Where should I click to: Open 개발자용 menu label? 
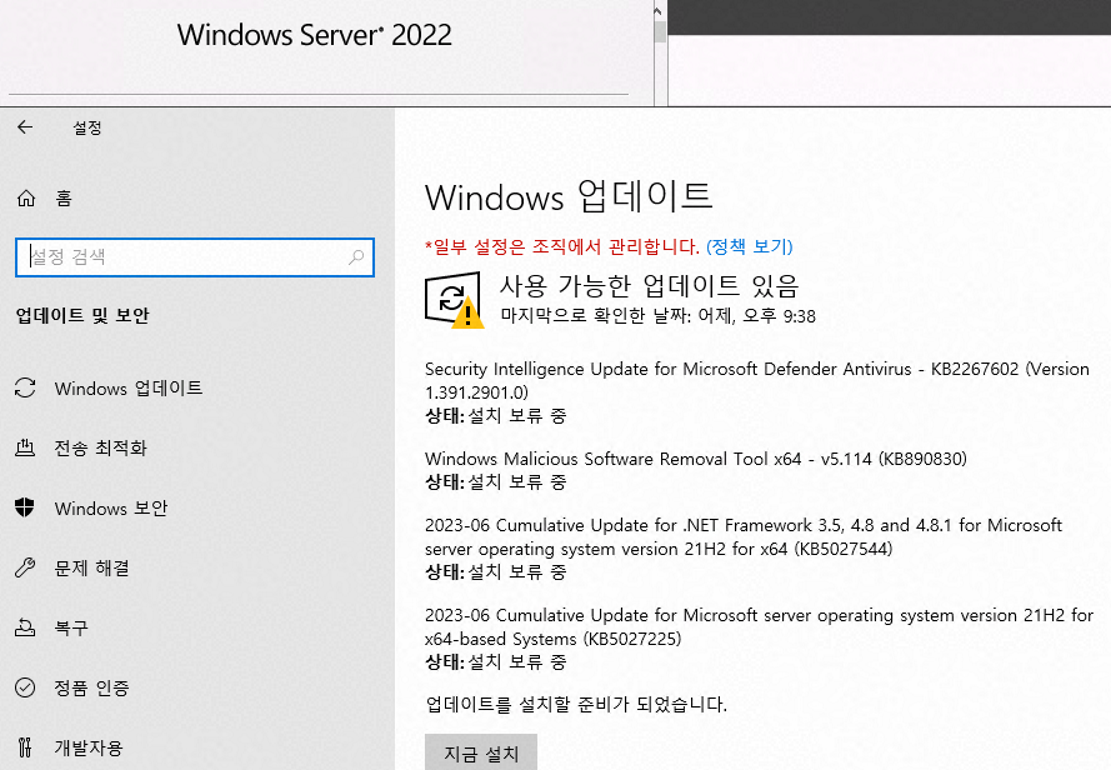pyautogui.click(x=89, y=748)
